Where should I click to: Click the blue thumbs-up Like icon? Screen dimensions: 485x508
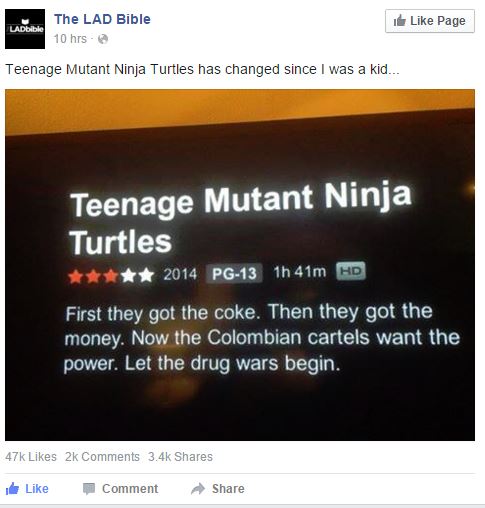click(12, 489)
